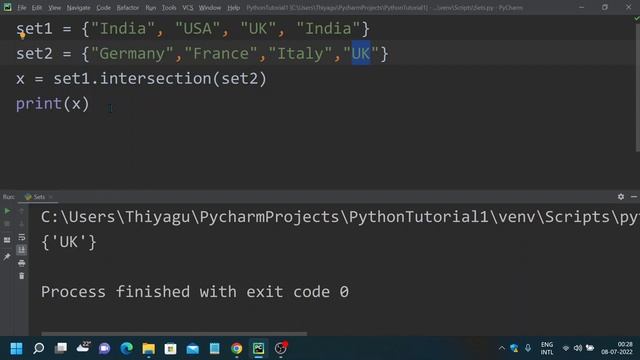The width and height of the screenshot is (640, 360).
Task: Click the print(x) statement
Action: coord(52,104)
